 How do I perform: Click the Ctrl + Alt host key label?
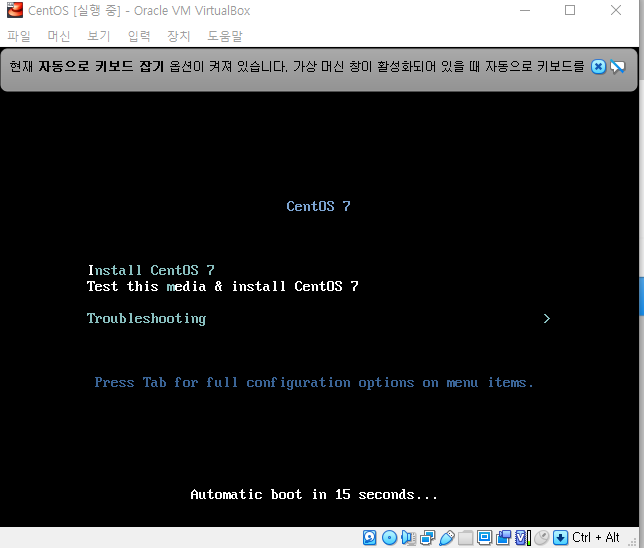click(x=596, y=537)
